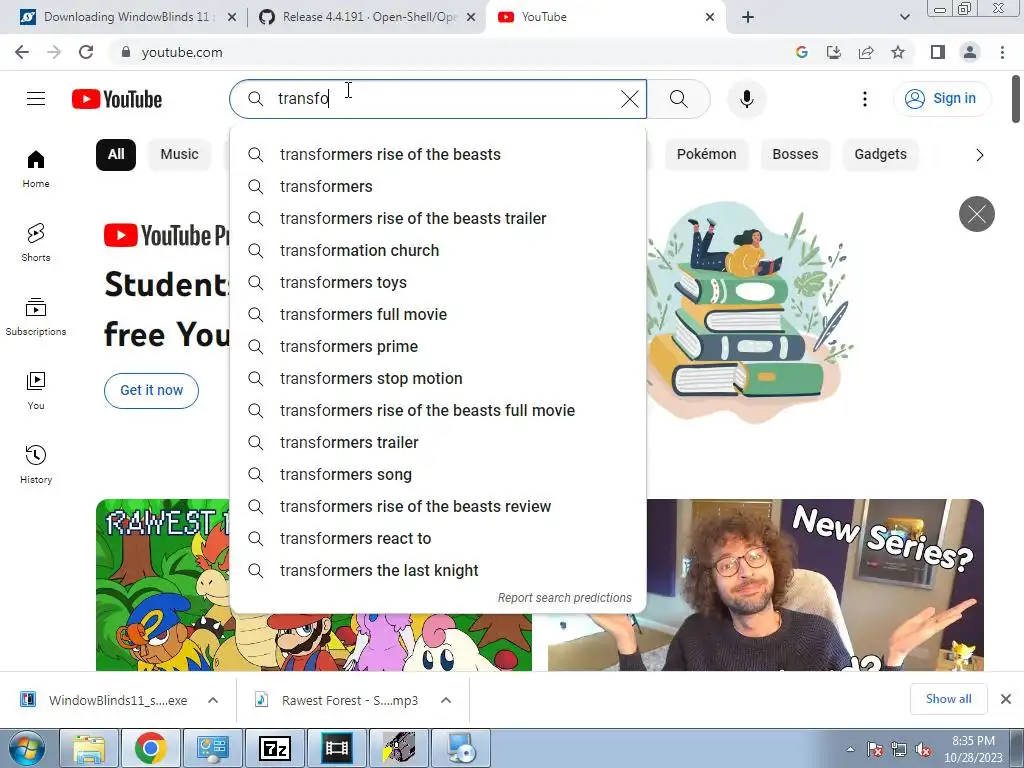Click the YouTube logo
Viewport: 1024px width, 768px height.
pos(117,99)
